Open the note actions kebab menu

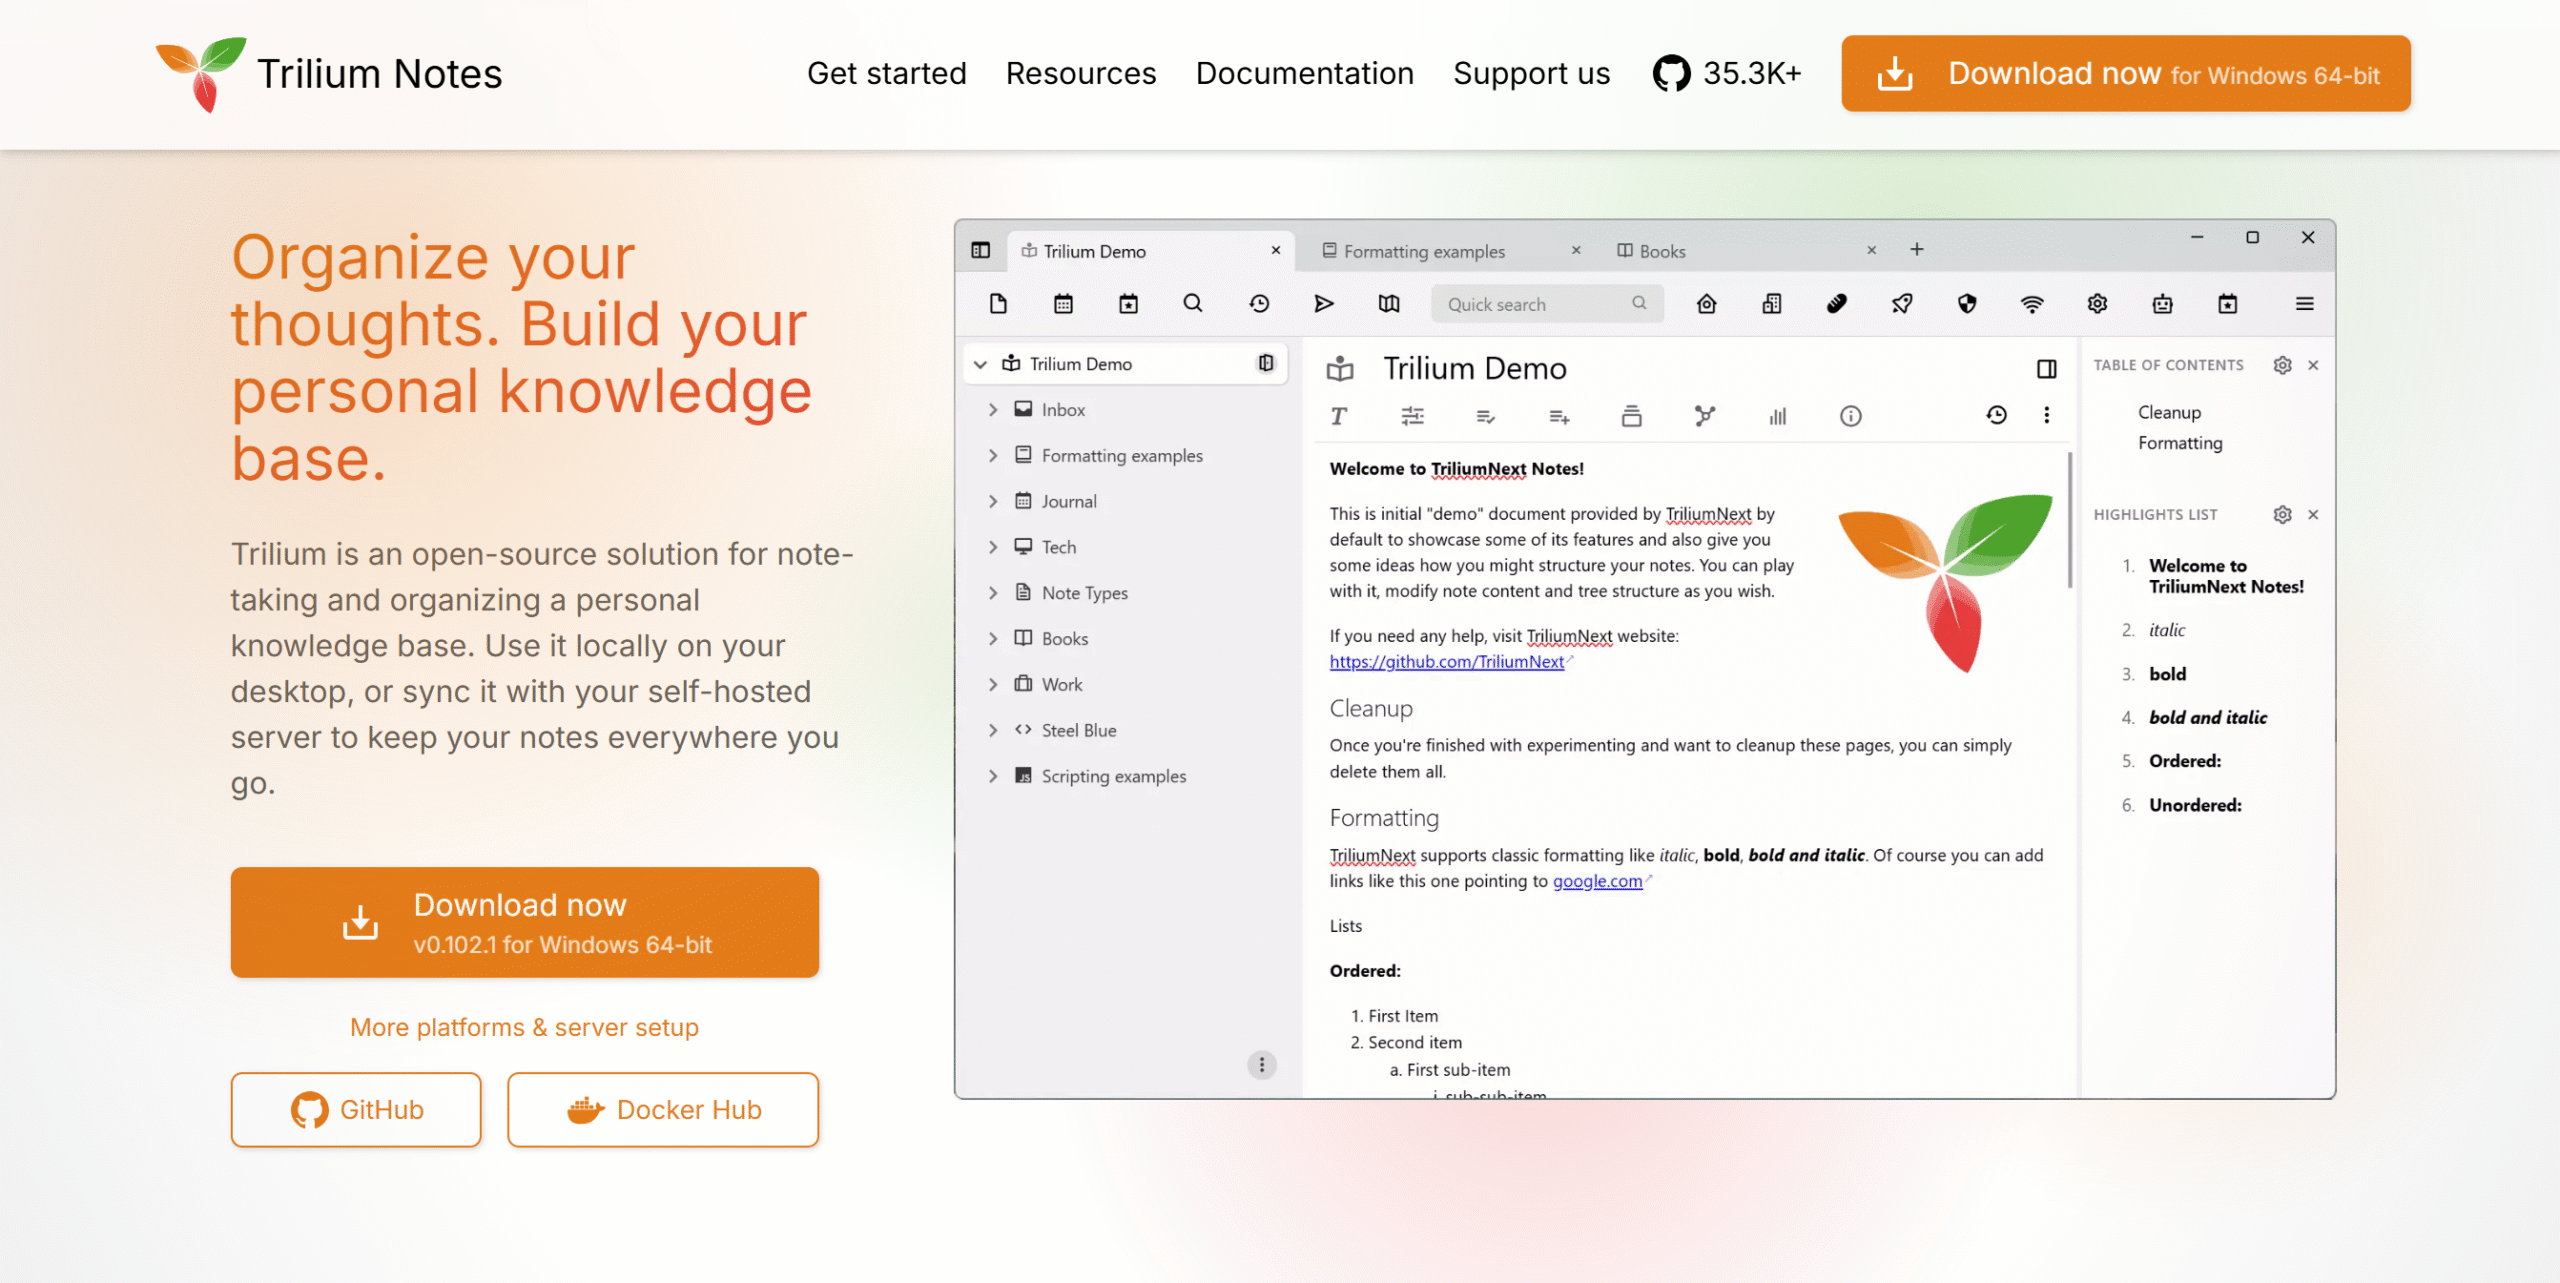tap(2047, 415)
